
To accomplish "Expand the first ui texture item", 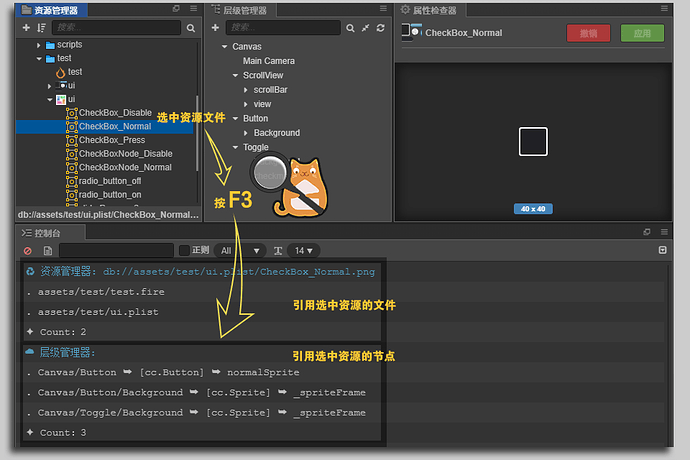I will 49,86.
